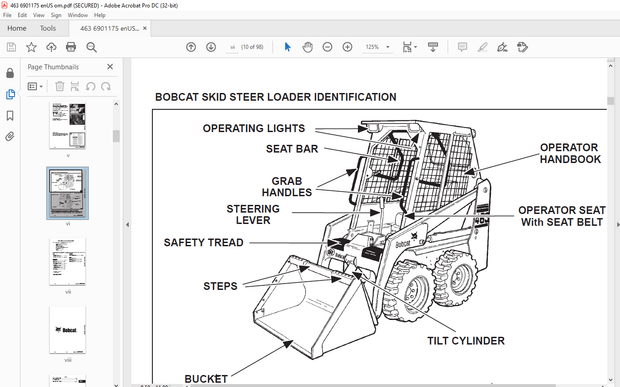620x387 pixels.
Task: Show security settings via the padlock icon
Action: tap(10, 73)
